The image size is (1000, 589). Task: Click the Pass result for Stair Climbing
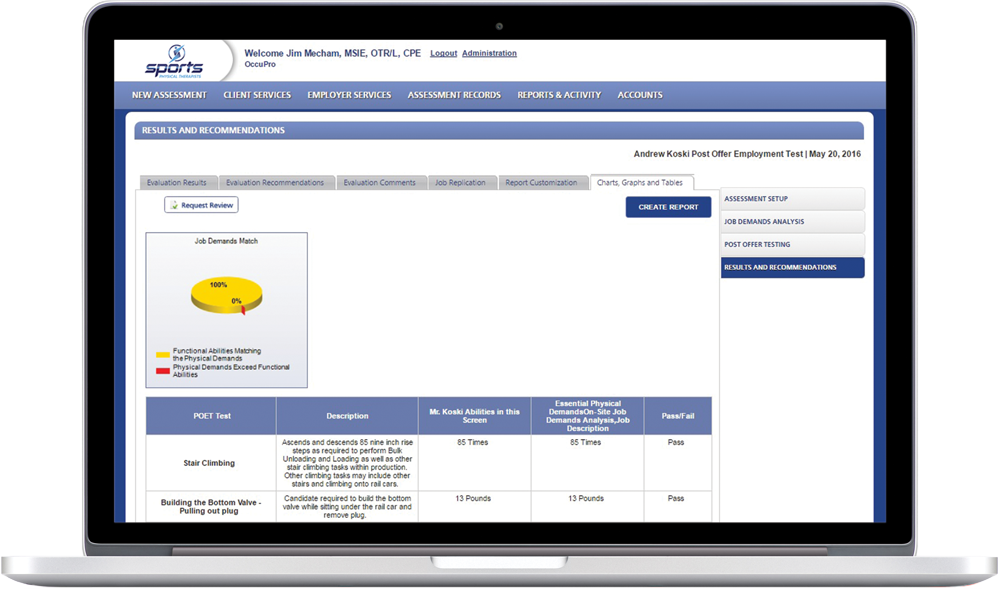pyautogui.click(x=676, y=442)
